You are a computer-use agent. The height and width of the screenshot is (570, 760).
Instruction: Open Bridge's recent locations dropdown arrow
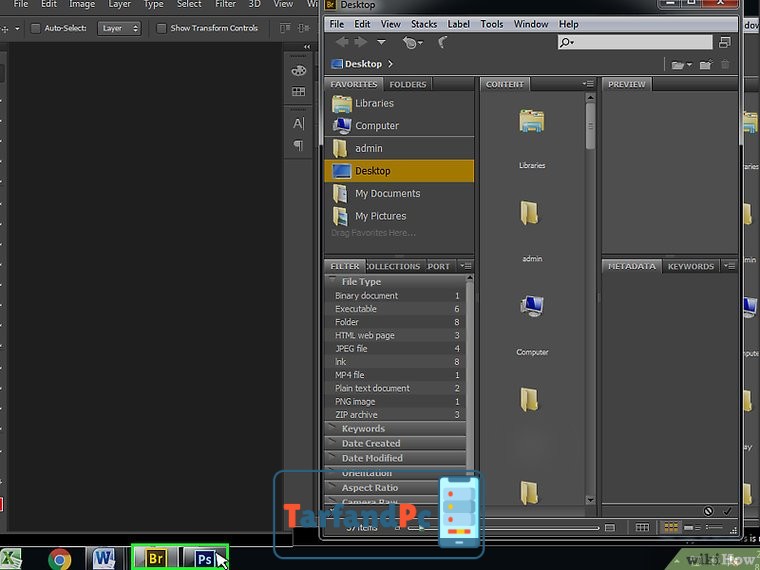point(381,43)
